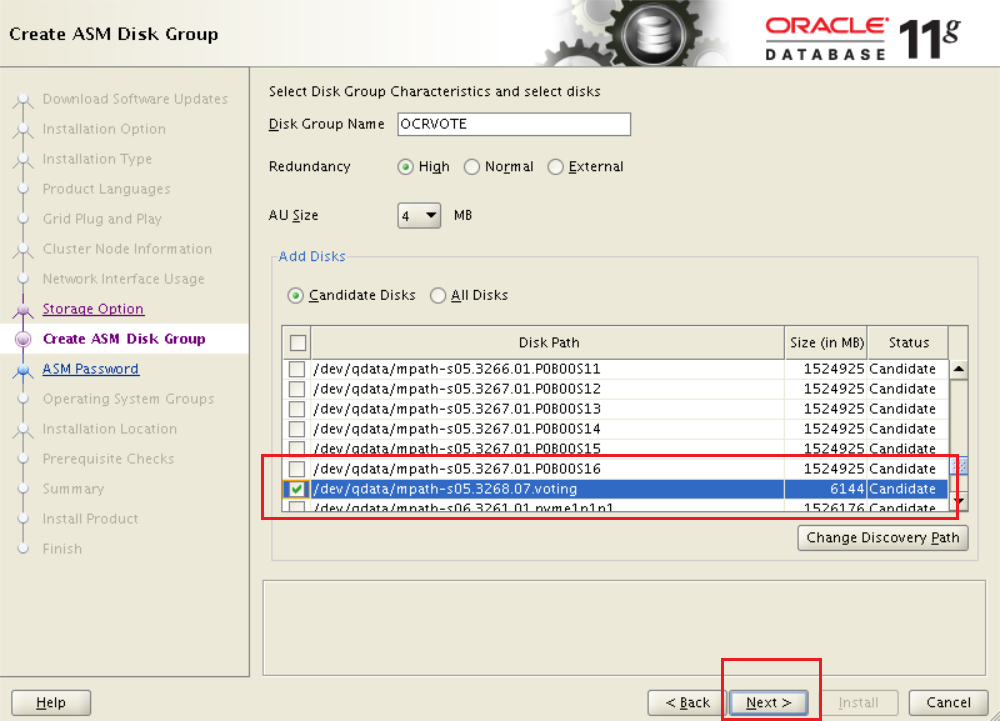Select the /dev/qdata/mpath-s05.3267.01.P0B00S14 path
Screen dimensions: 1000x721
pos(457,428)
